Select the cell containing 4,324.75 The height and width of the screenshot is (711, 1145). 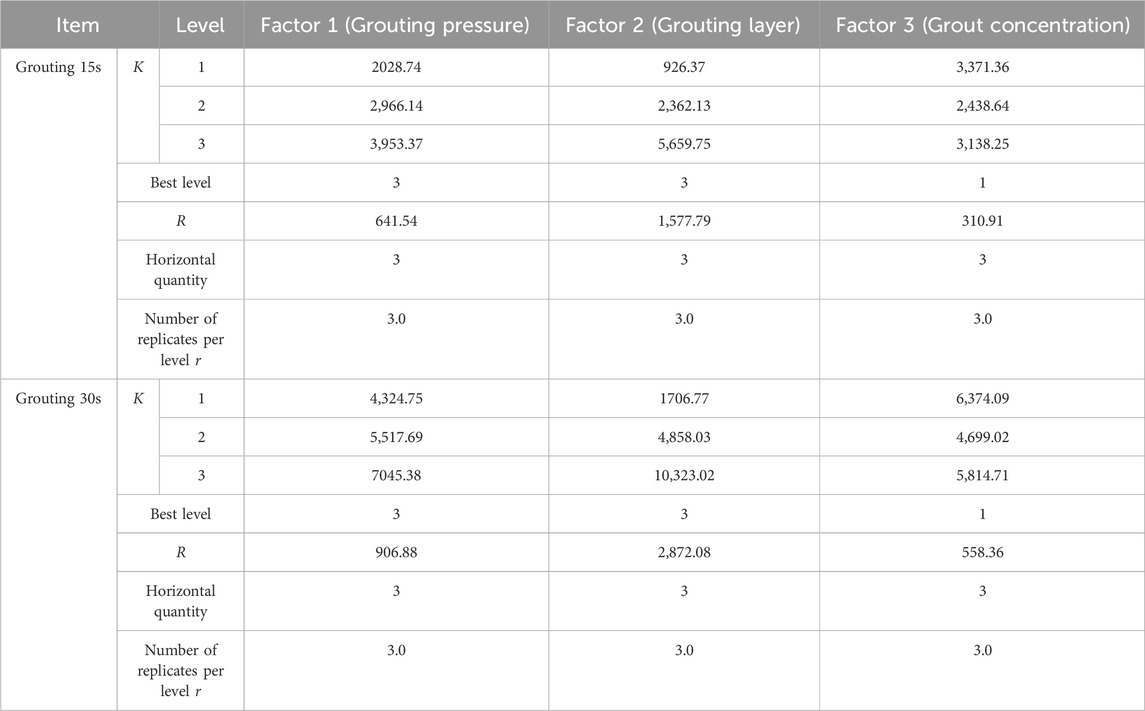pos(395,398)
